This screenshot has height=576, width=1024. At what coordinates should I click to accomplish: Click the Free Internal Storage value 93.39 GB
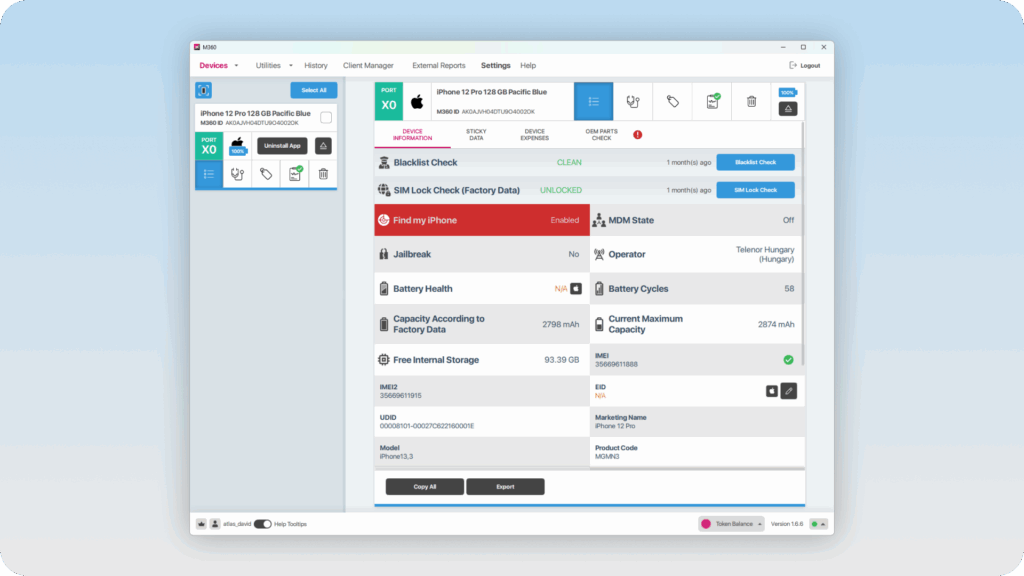pos(562,360)
